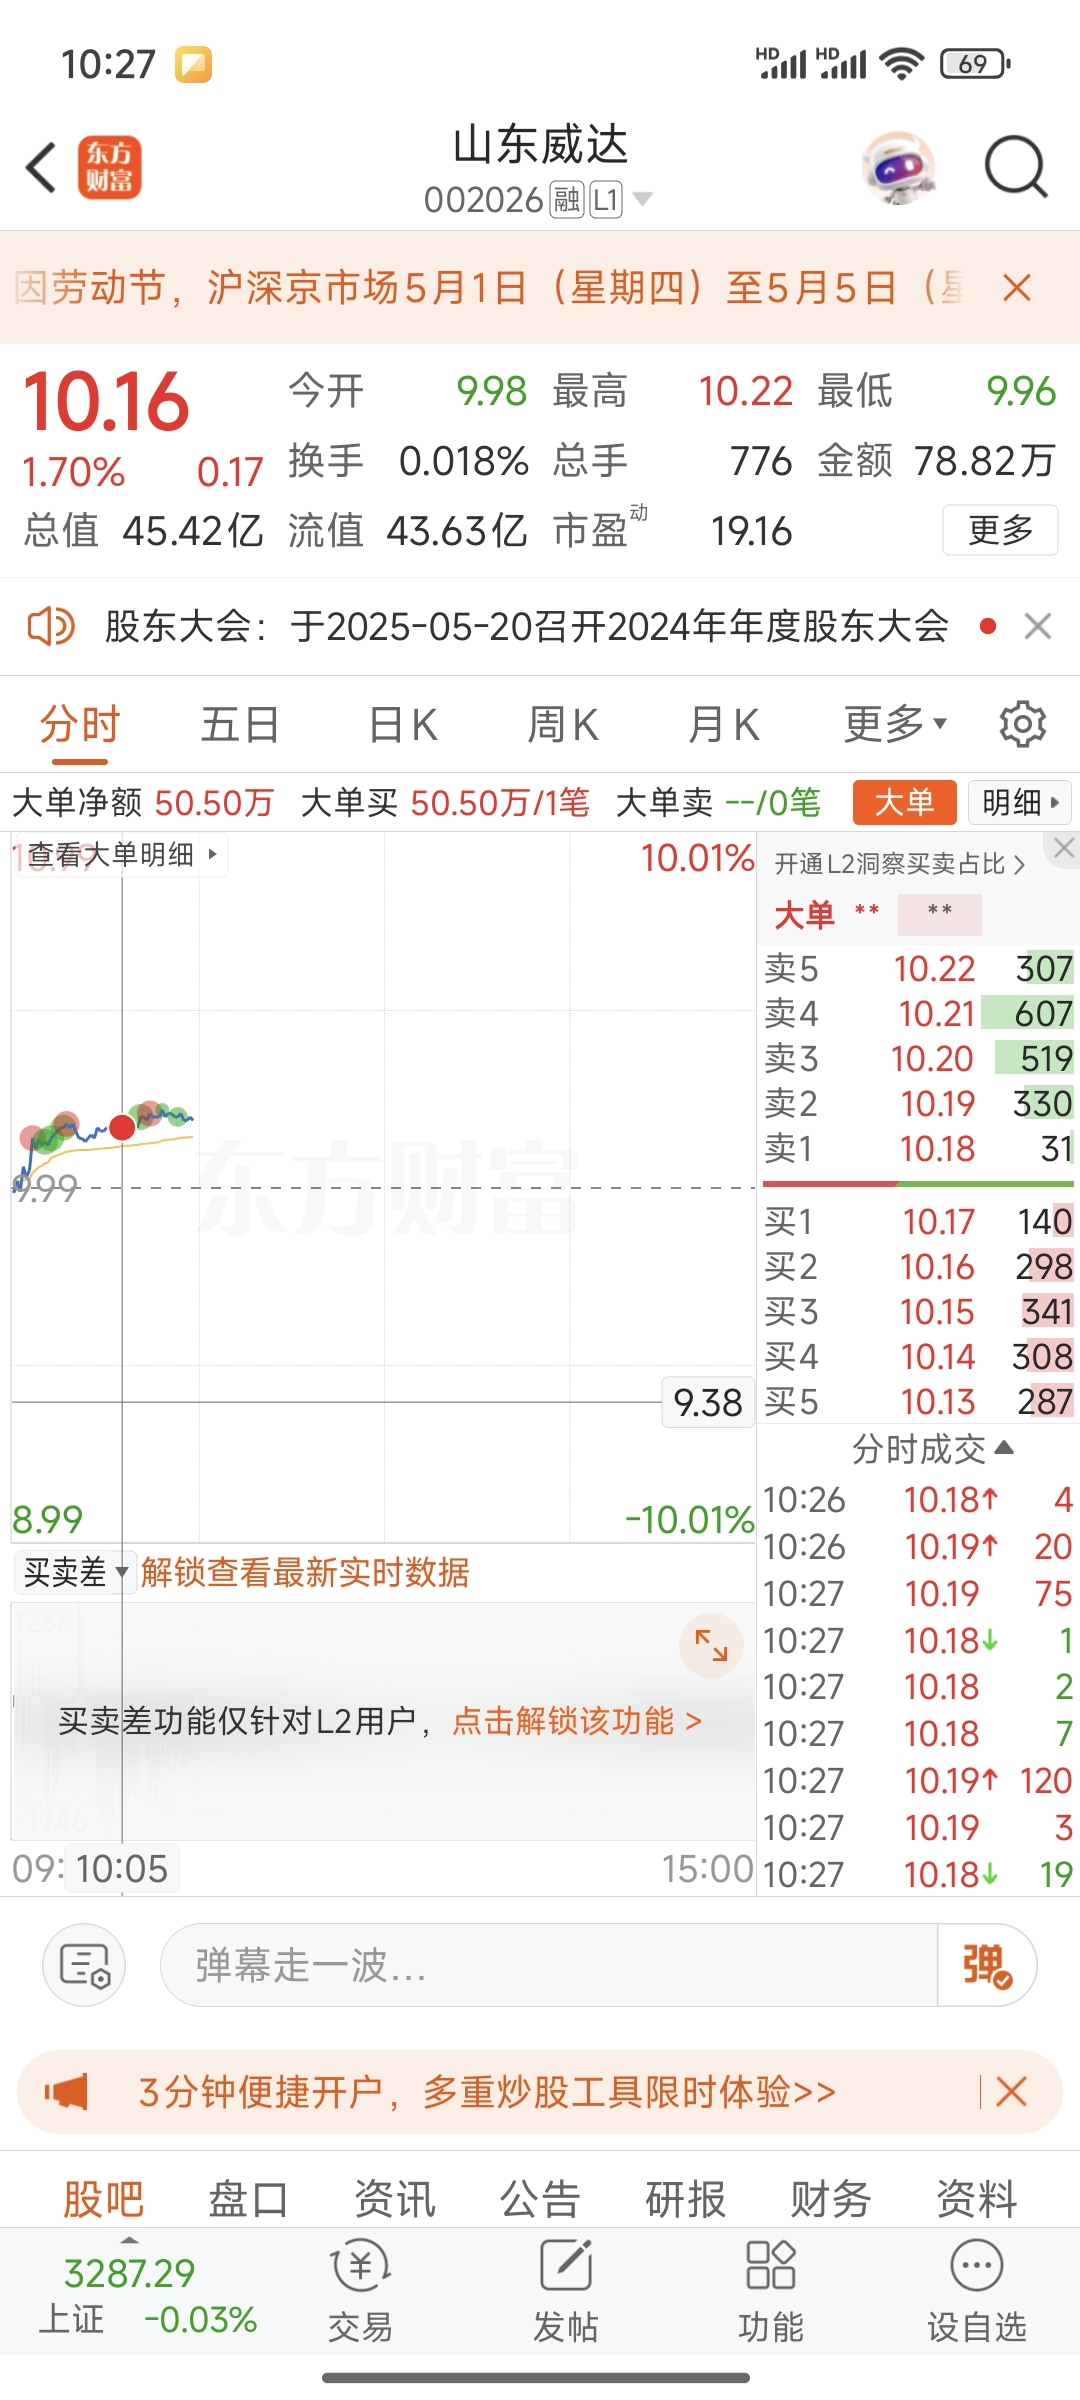Tap the 买5 10.13 order row
1080x2400 pixels.
tap(918, 1401)
